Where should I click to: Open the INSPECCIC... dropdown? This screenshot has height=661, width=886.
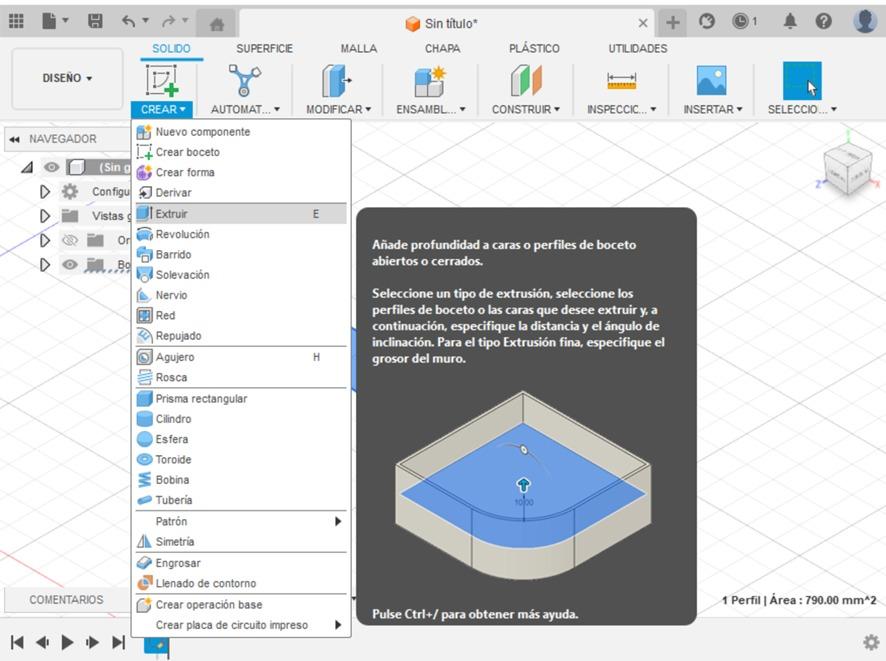point(622,109)
